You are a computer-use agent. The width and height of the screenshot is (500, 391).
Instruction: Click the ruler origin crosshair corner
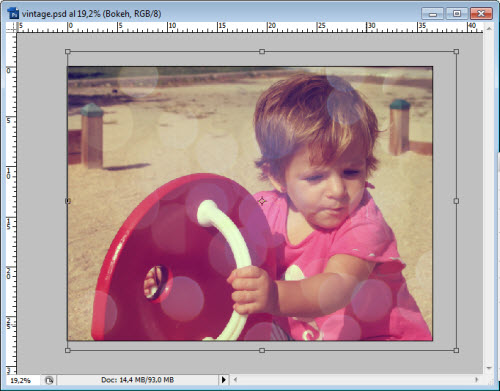[12, 28]
